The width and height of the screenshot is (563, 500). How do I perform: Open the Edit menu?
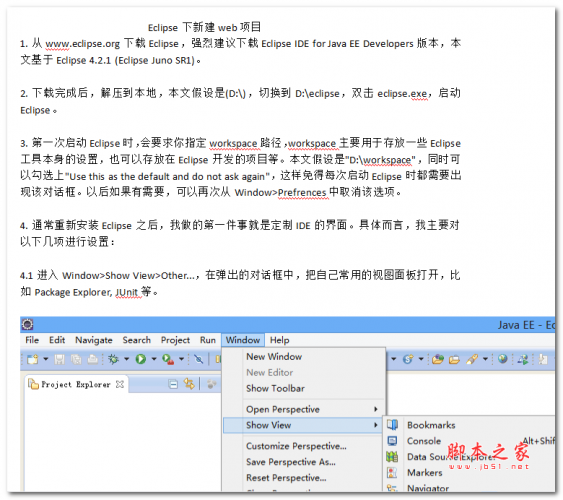pos(57,340)
